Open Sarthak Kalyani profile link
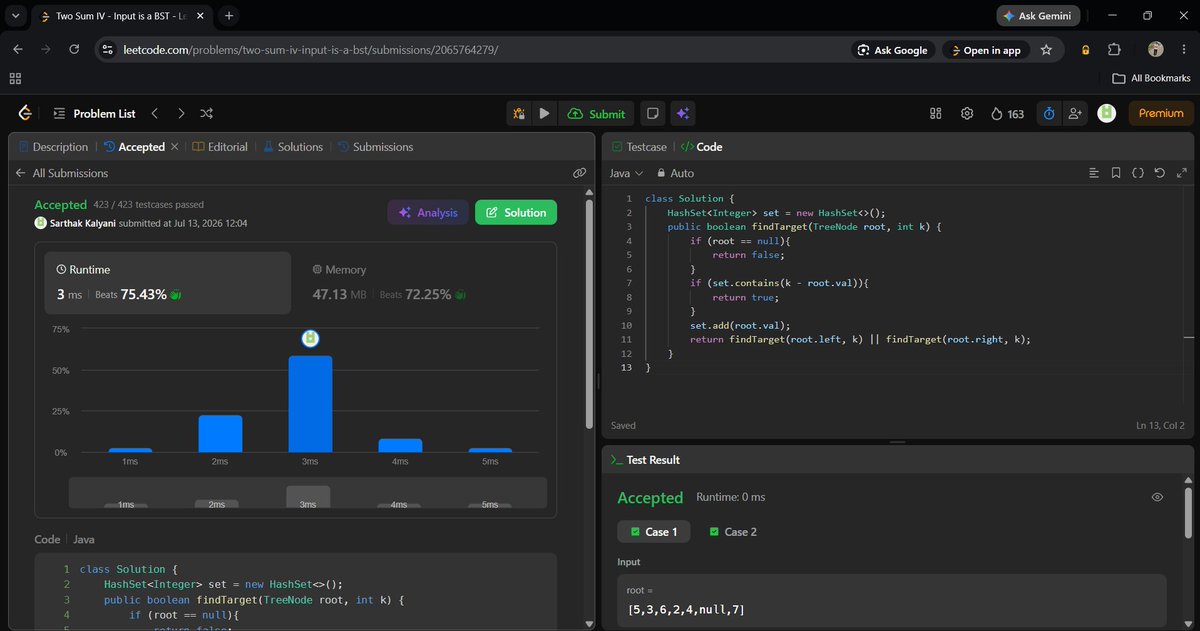 [82, 223]
